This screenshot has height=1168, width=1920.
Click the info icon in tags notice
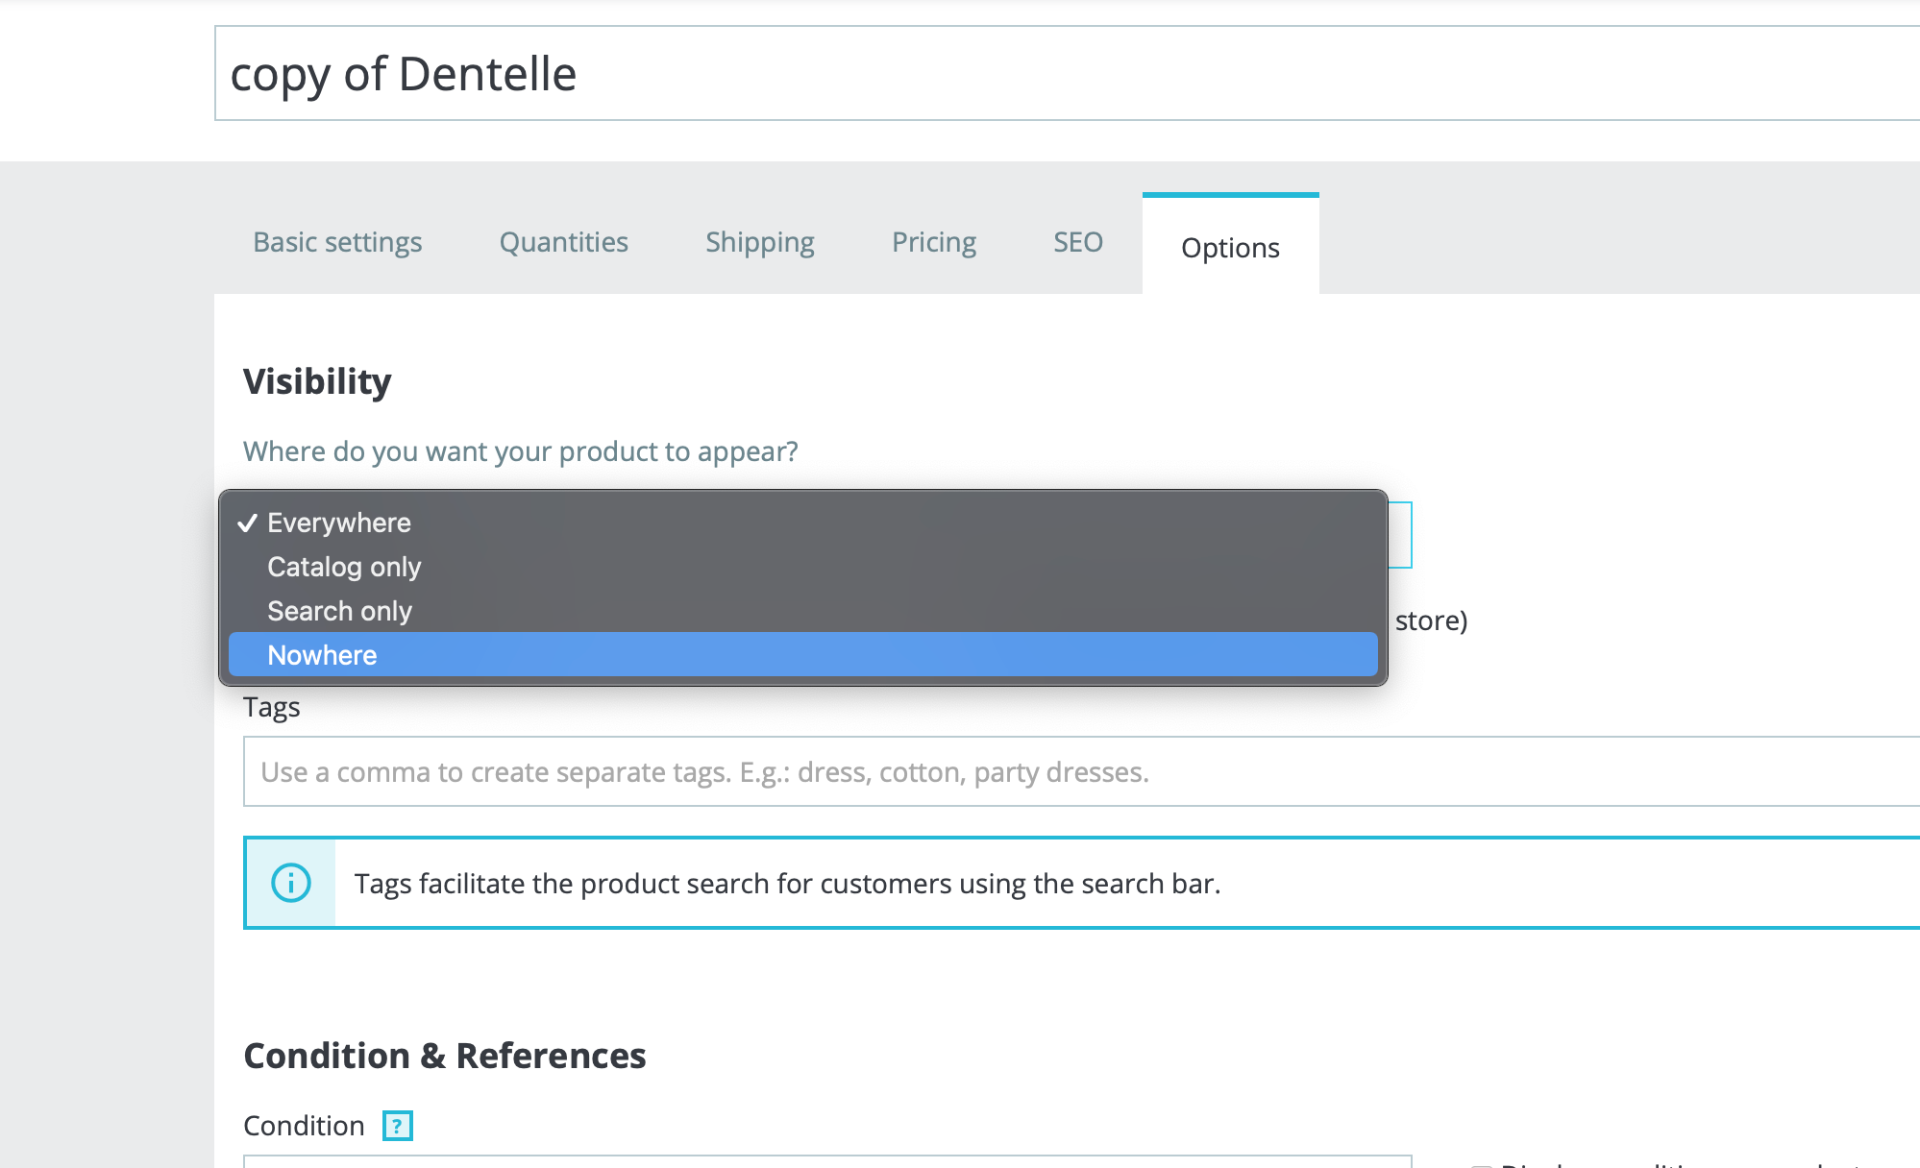pos(291,883)
